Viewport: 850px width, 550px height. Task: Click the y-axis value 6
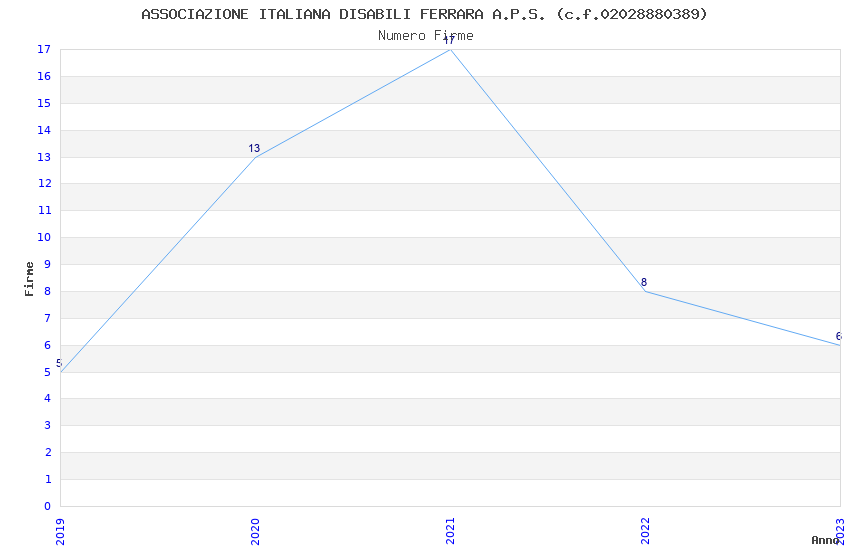pyautogui.click(x=48, y=345)
